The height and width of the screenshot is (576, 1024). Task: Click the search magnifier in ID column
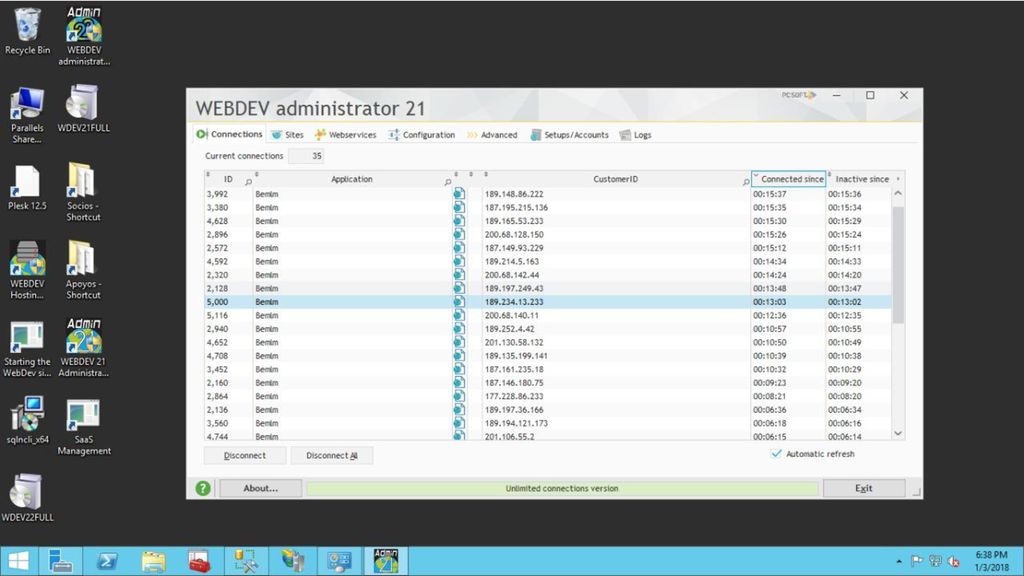(x=248, y=182)
